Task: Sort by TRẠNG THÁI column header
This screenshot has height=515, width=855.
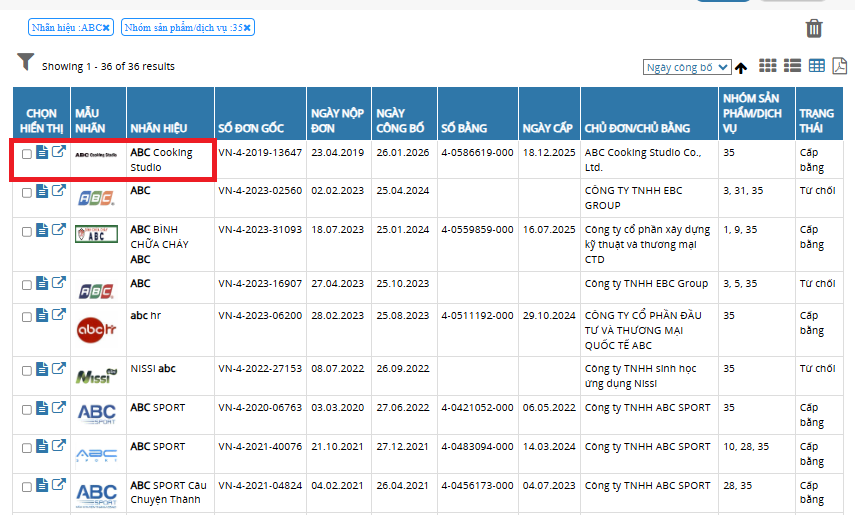Action: tap(817, 121)
